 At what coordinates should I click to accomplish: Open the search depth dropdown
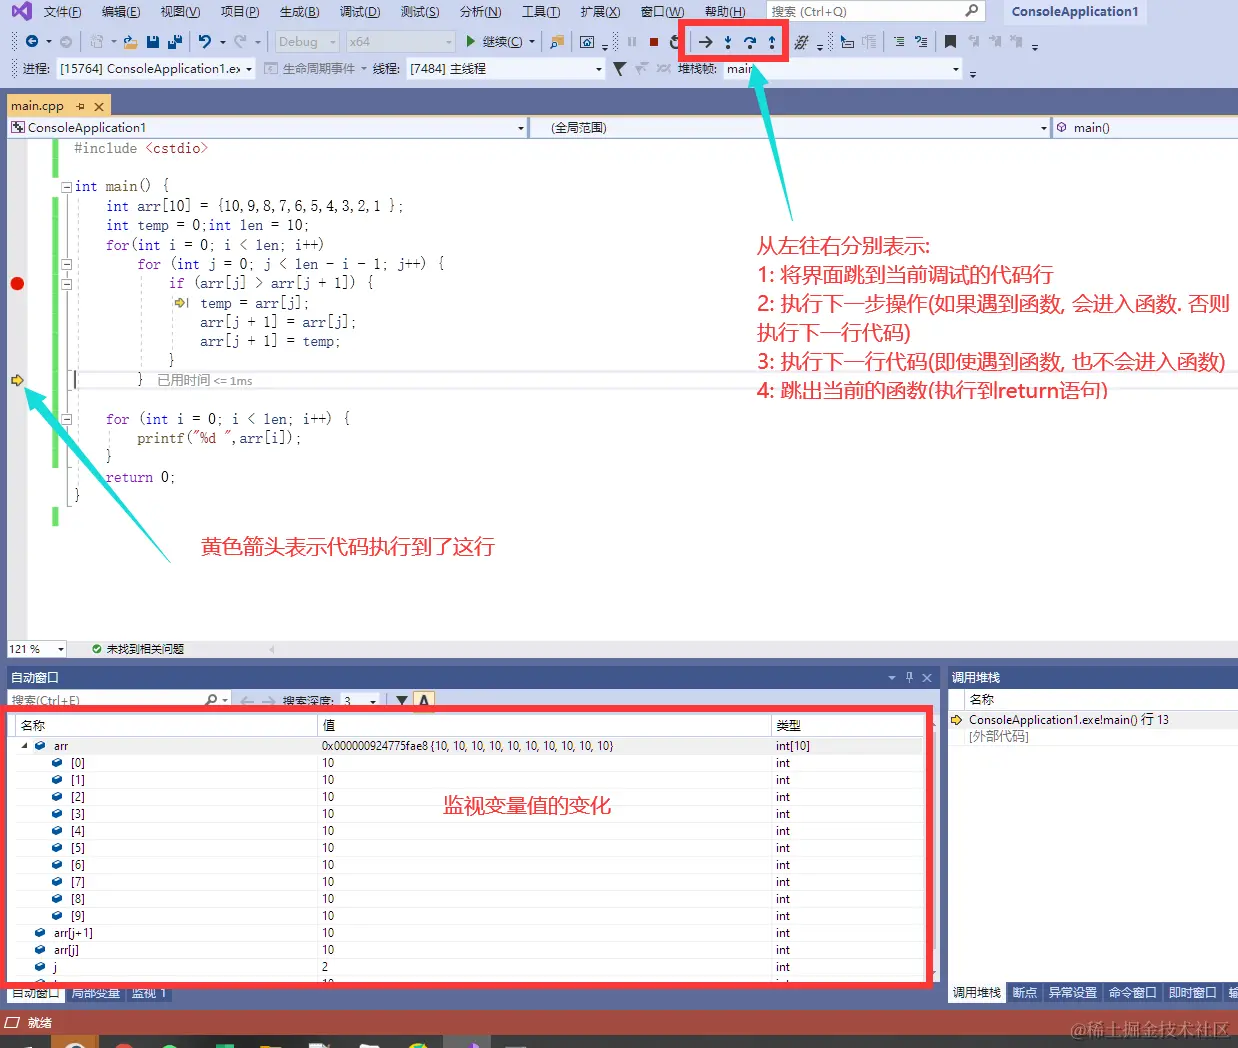(x=360, y=701)
